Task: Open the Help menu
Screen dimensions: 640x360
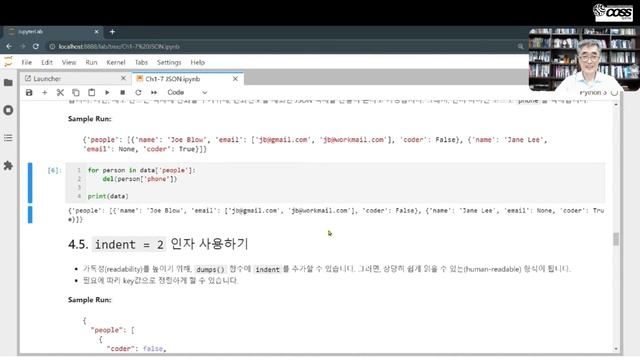Action: [198, 62]
